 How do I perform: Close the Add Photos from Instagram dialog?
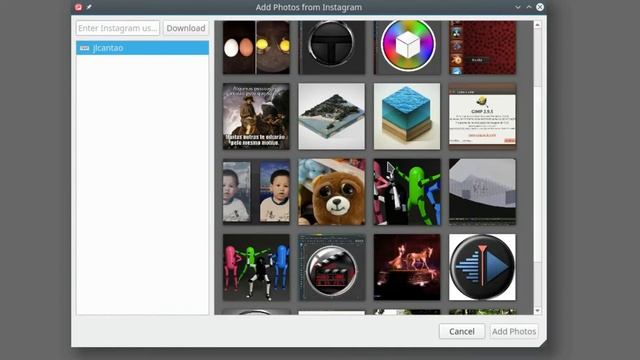pos(540,7)
